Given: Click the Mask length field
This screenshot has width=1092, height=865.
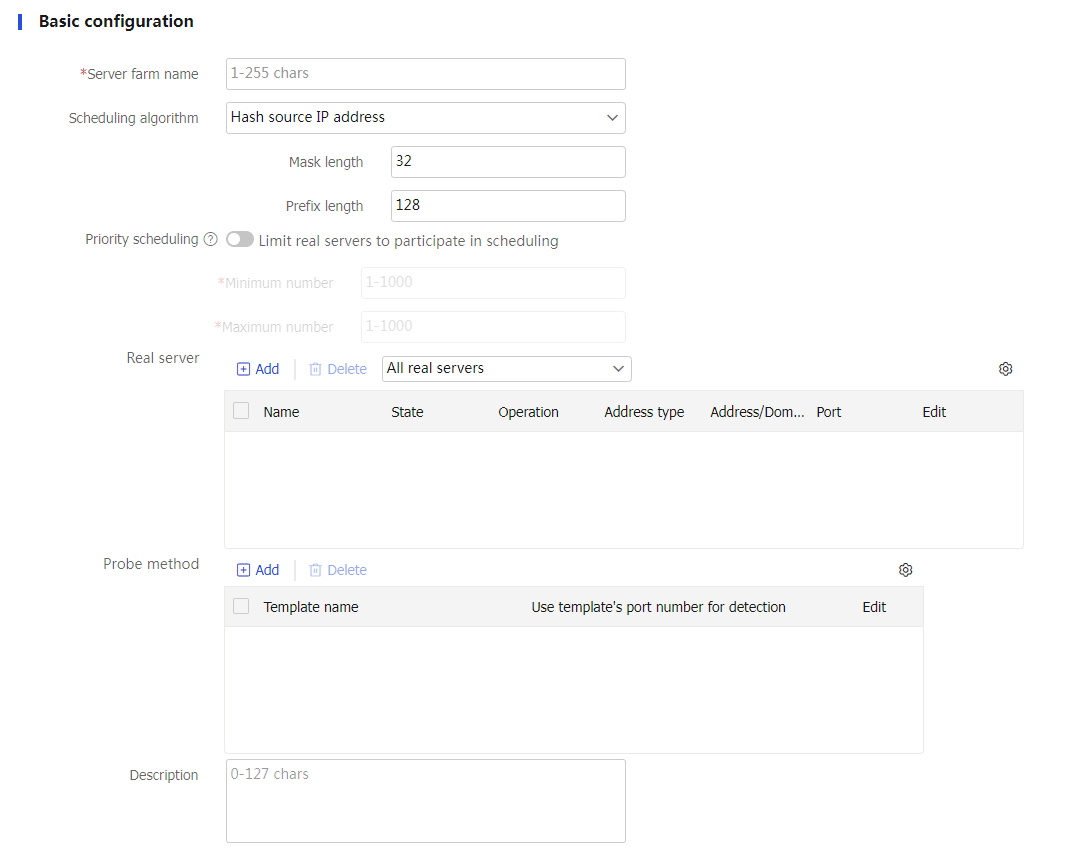Looking at the screenshot, I should click(507, 162).
